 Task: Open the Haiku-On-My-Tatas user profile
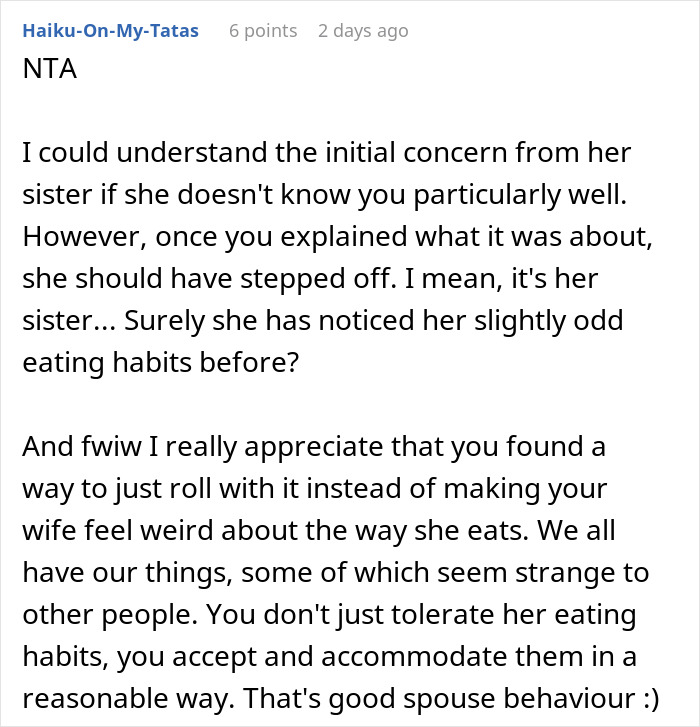click(110, 31)
